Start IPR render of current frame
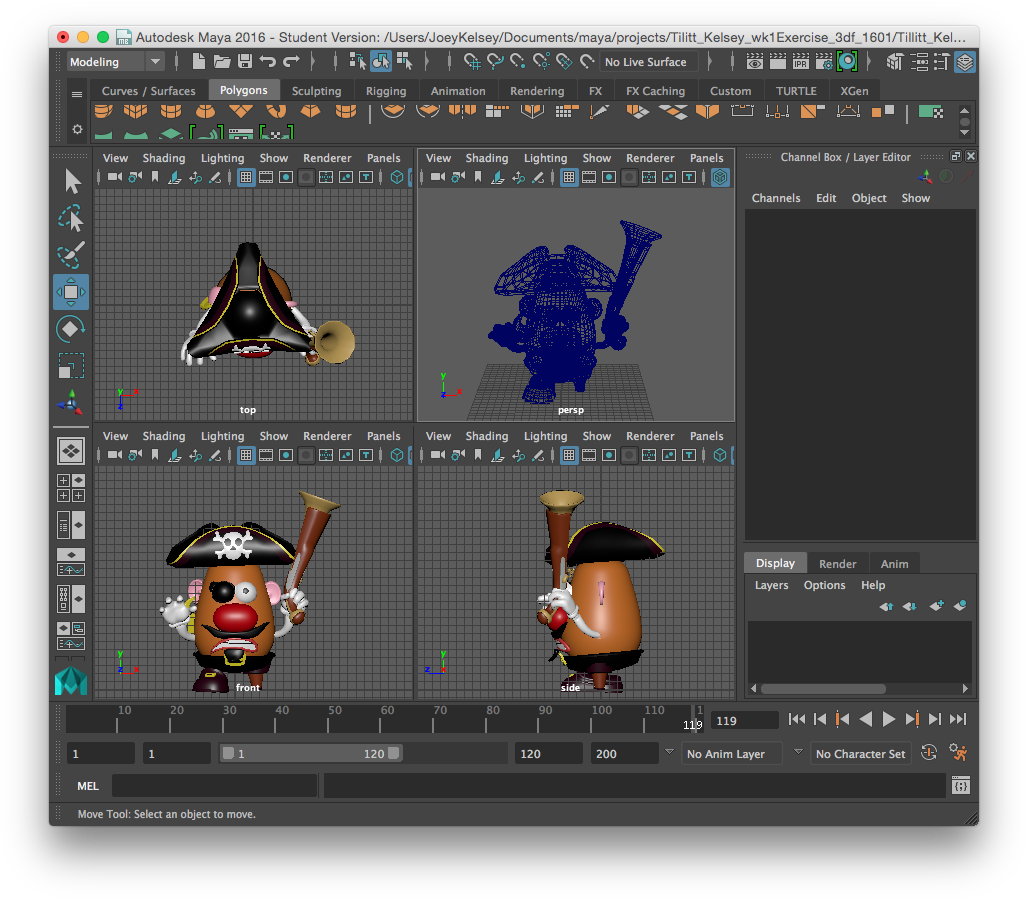Image resolution: width=1027 pixels, height=899 pixels. [801, 62]
